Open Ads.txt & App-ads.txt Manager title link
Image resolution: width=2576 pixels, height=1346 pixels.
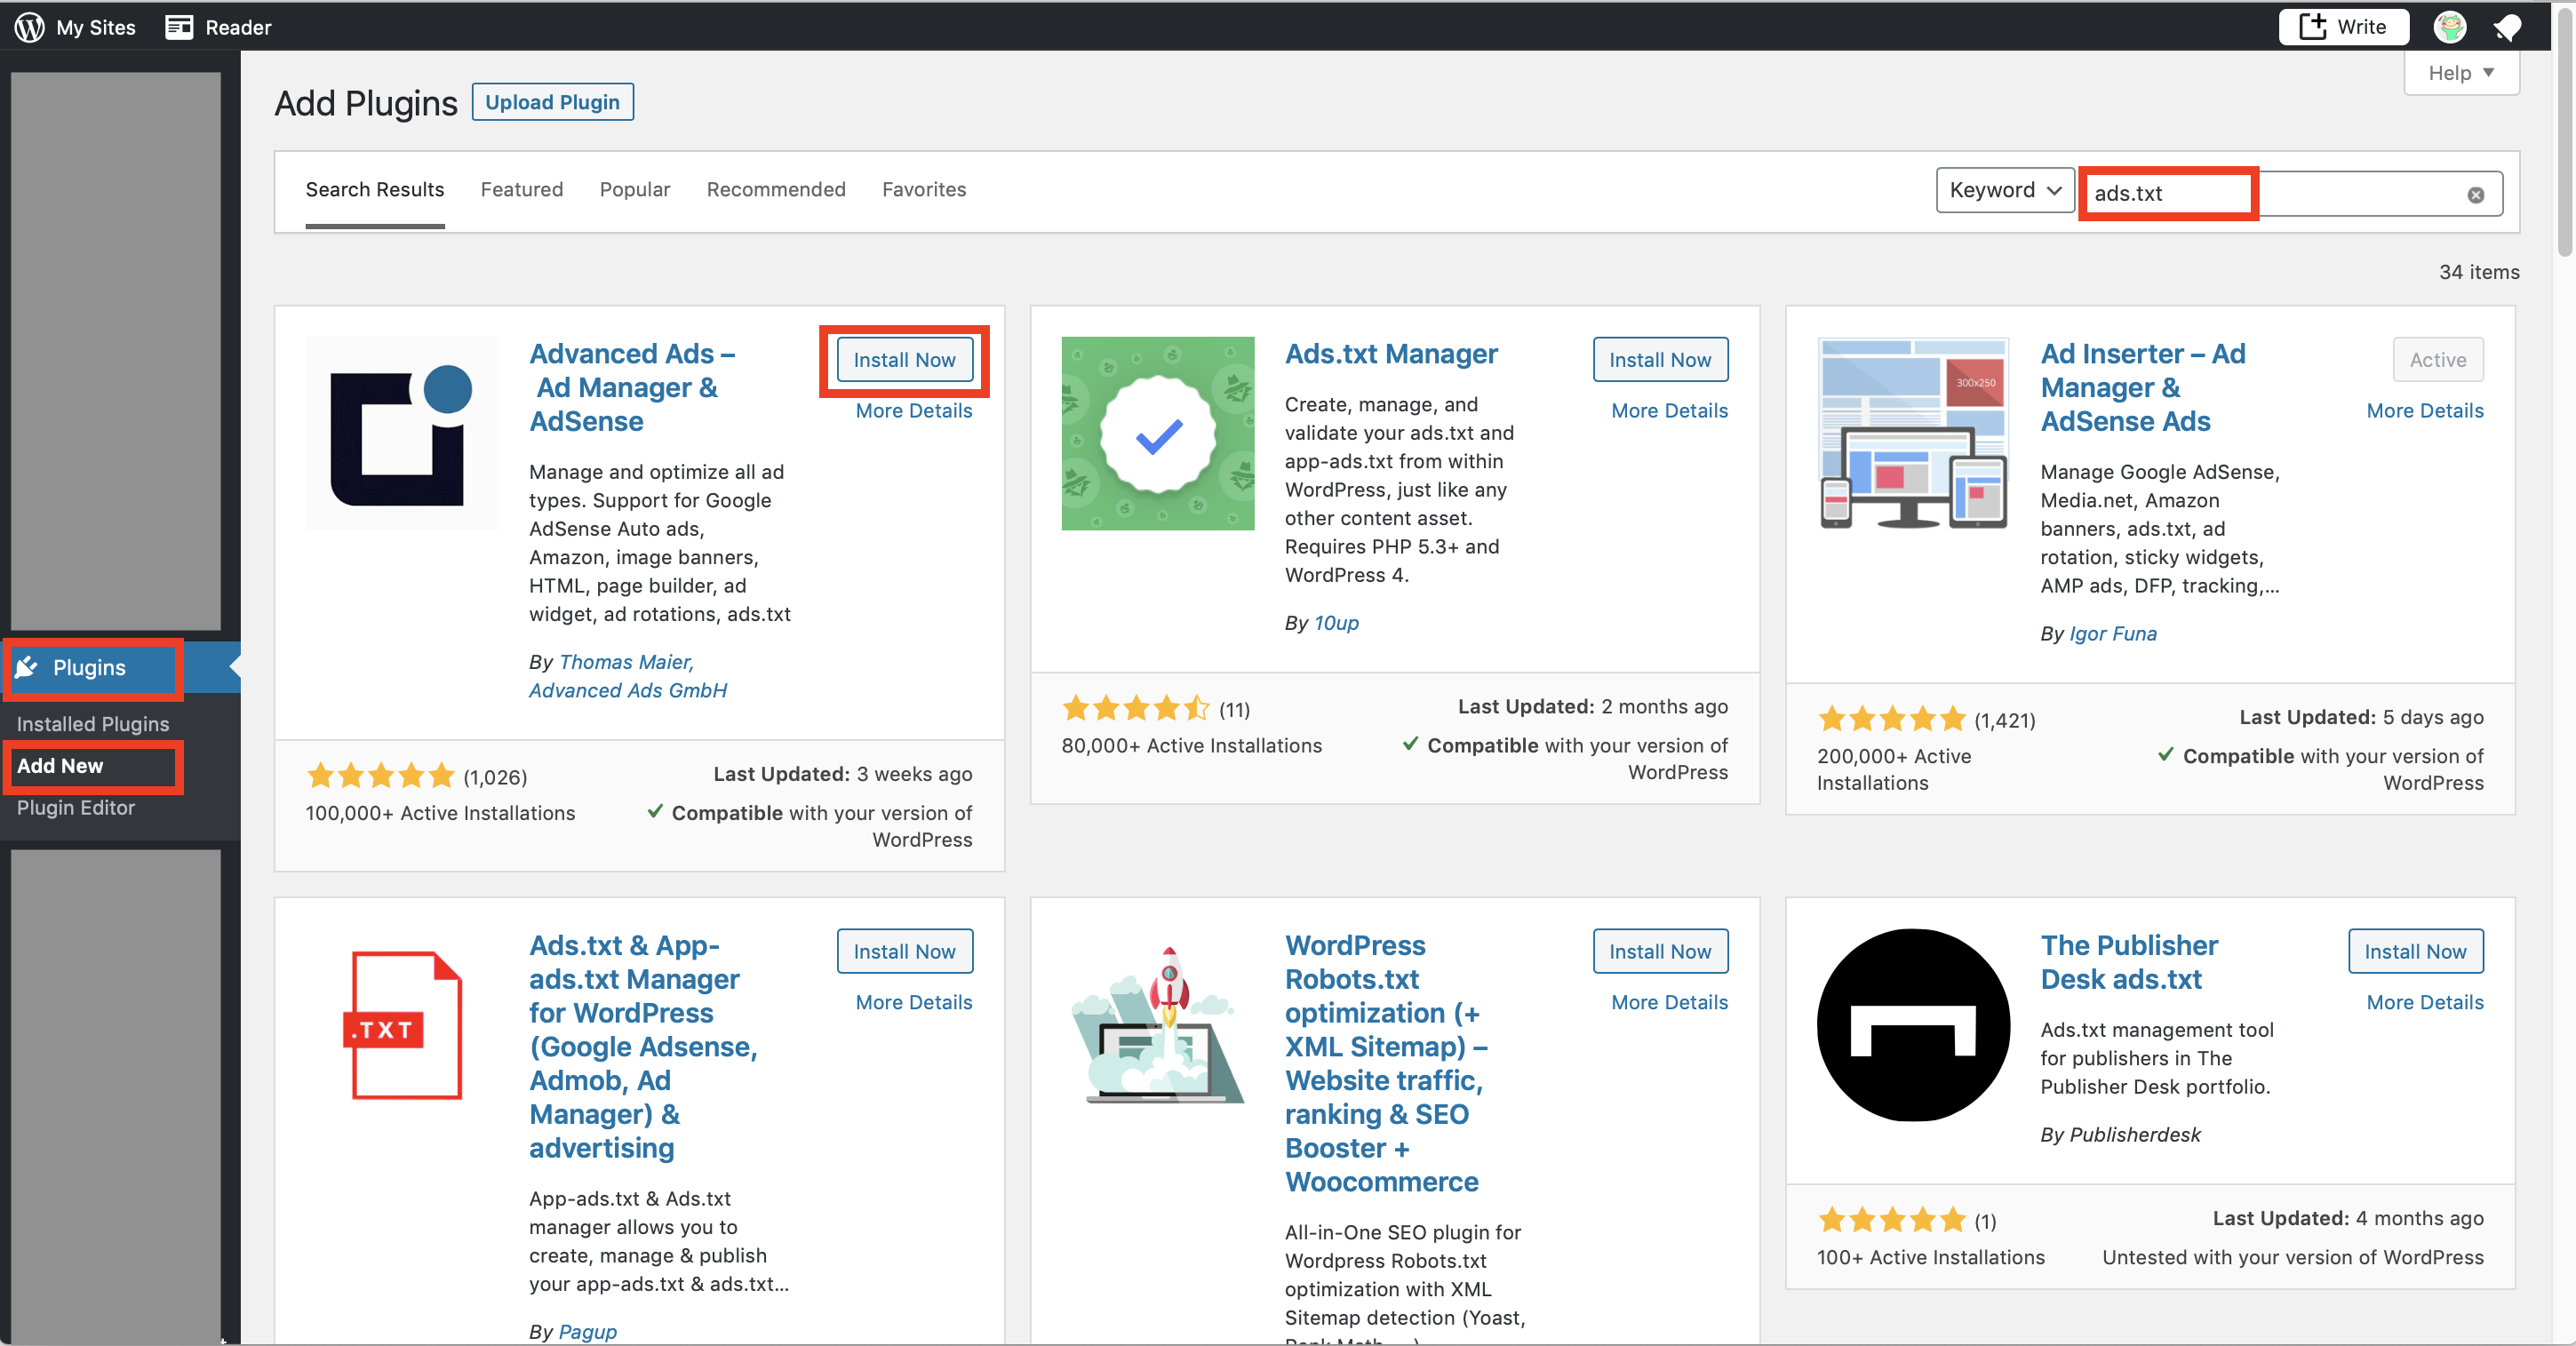(643, 1046)
